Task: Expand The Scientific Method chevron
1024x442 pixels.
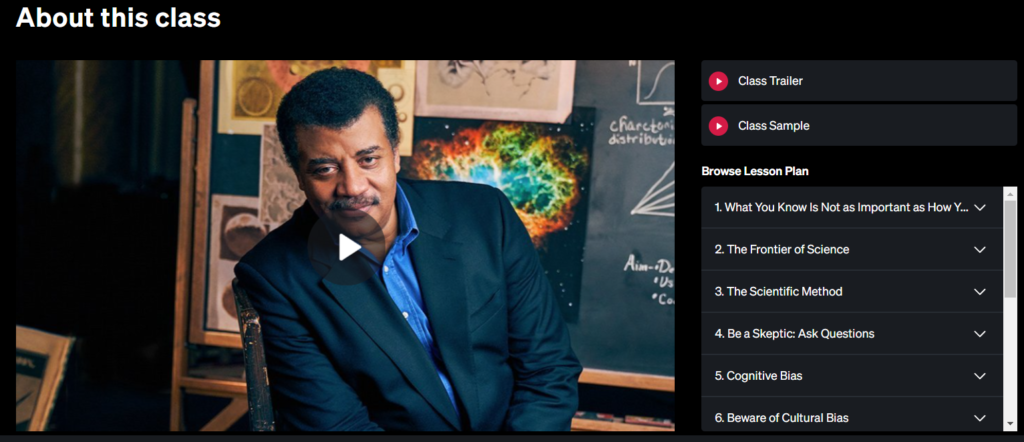Action: point(980,292)
